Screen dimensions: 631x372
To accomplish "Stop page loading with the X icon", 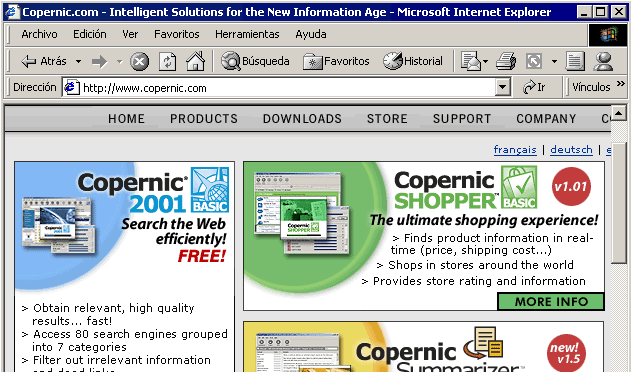I will click(139, 62).
